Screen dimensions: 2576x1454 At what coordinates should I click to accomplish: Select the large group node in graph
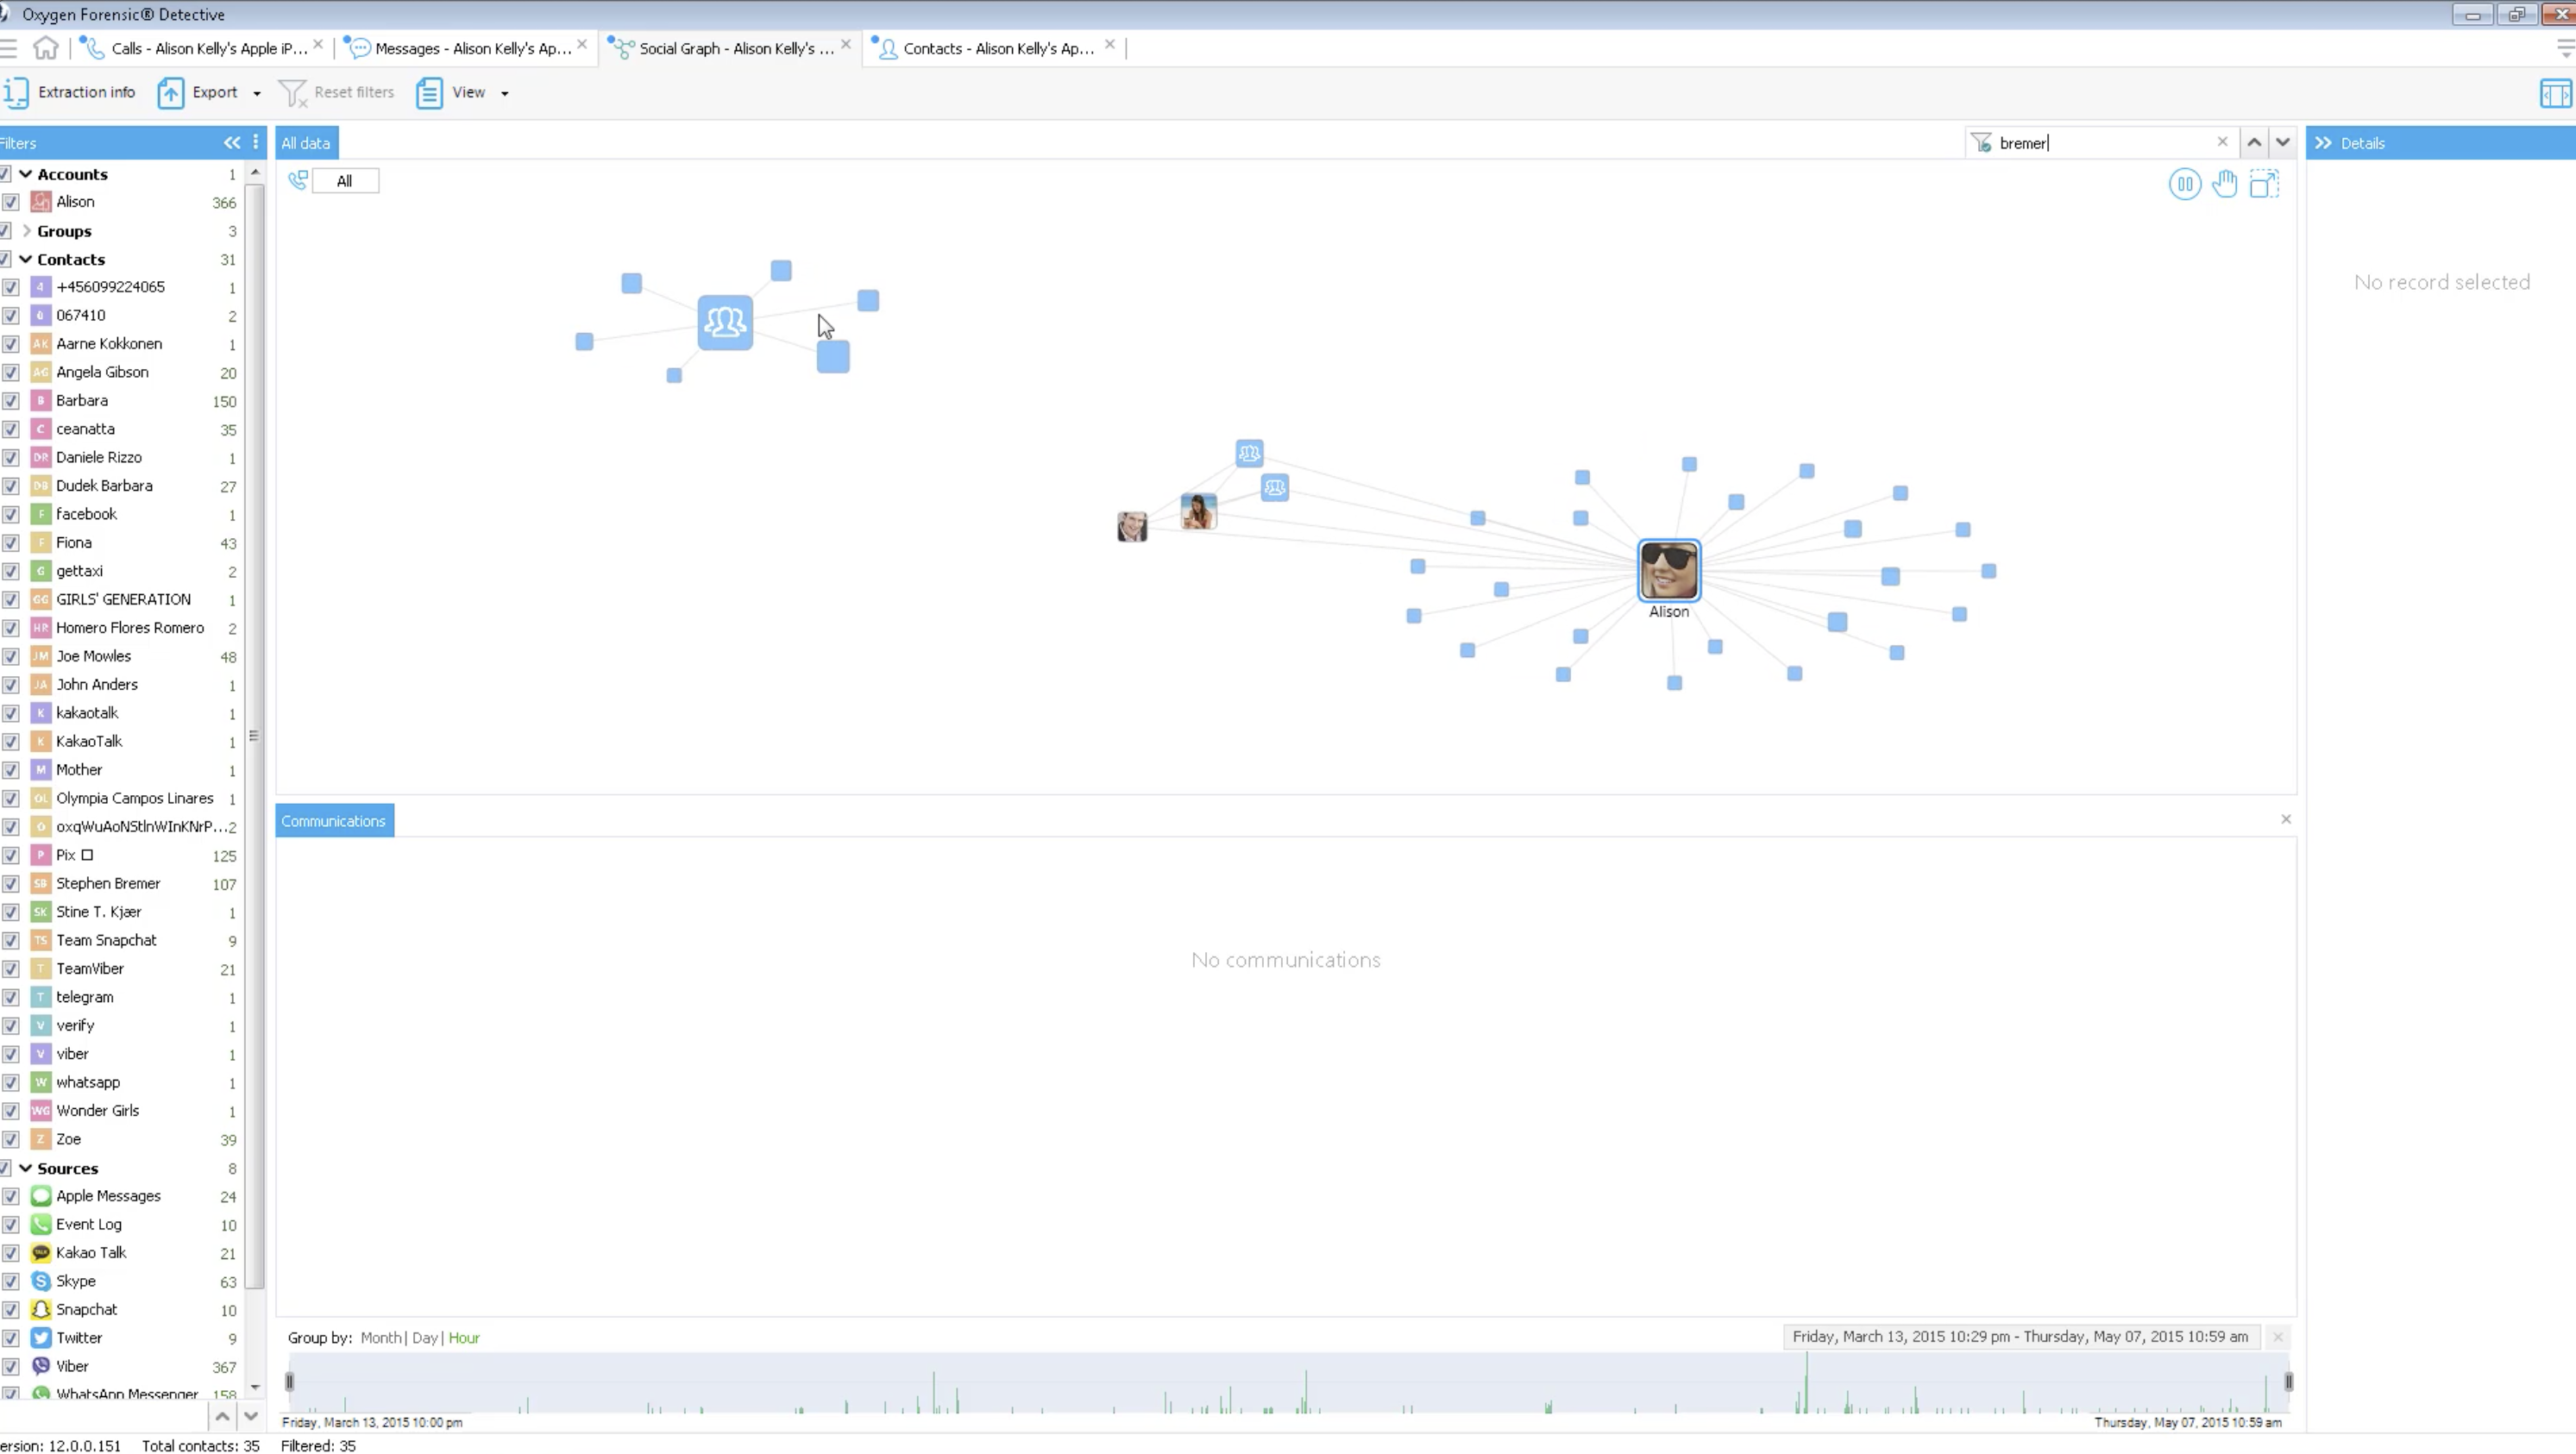[x=725, y=322]
